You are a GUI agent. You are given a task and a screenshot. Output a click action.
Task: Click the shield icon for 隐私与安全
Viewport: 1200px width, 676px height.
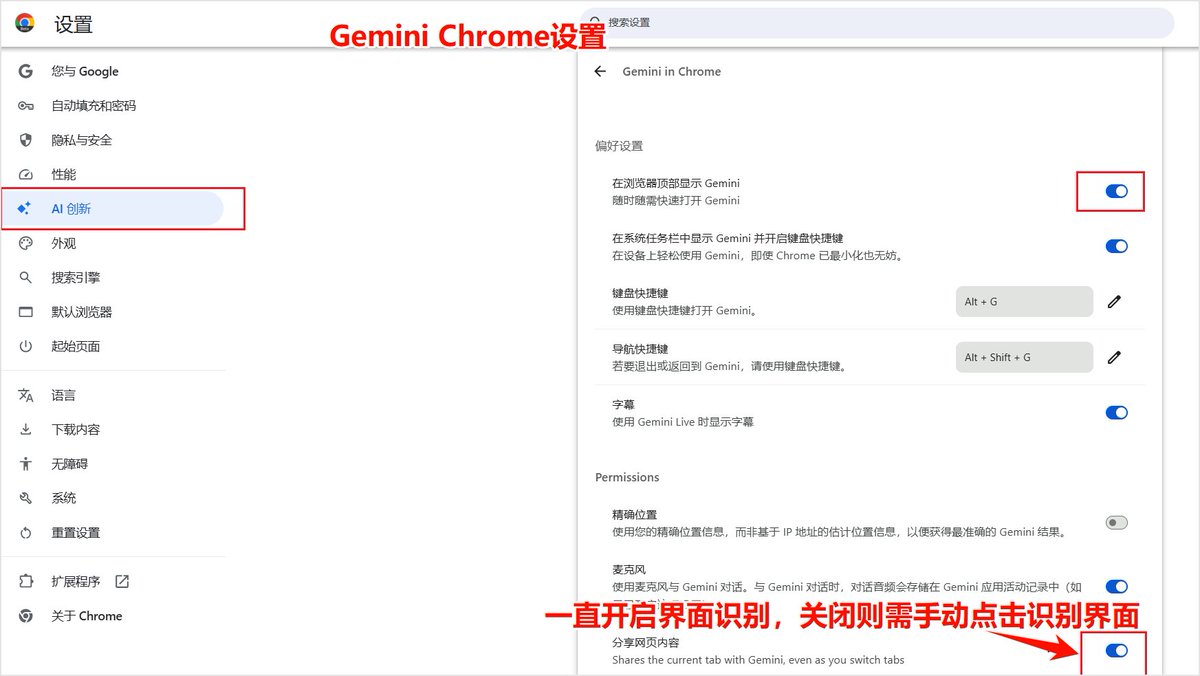pyautogui.click(x=26, y=140)
